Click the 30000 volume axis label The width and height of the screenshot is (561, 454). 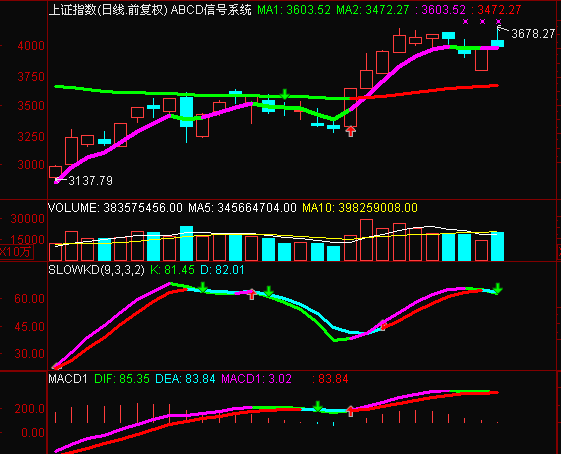click(x=28, y=219)
